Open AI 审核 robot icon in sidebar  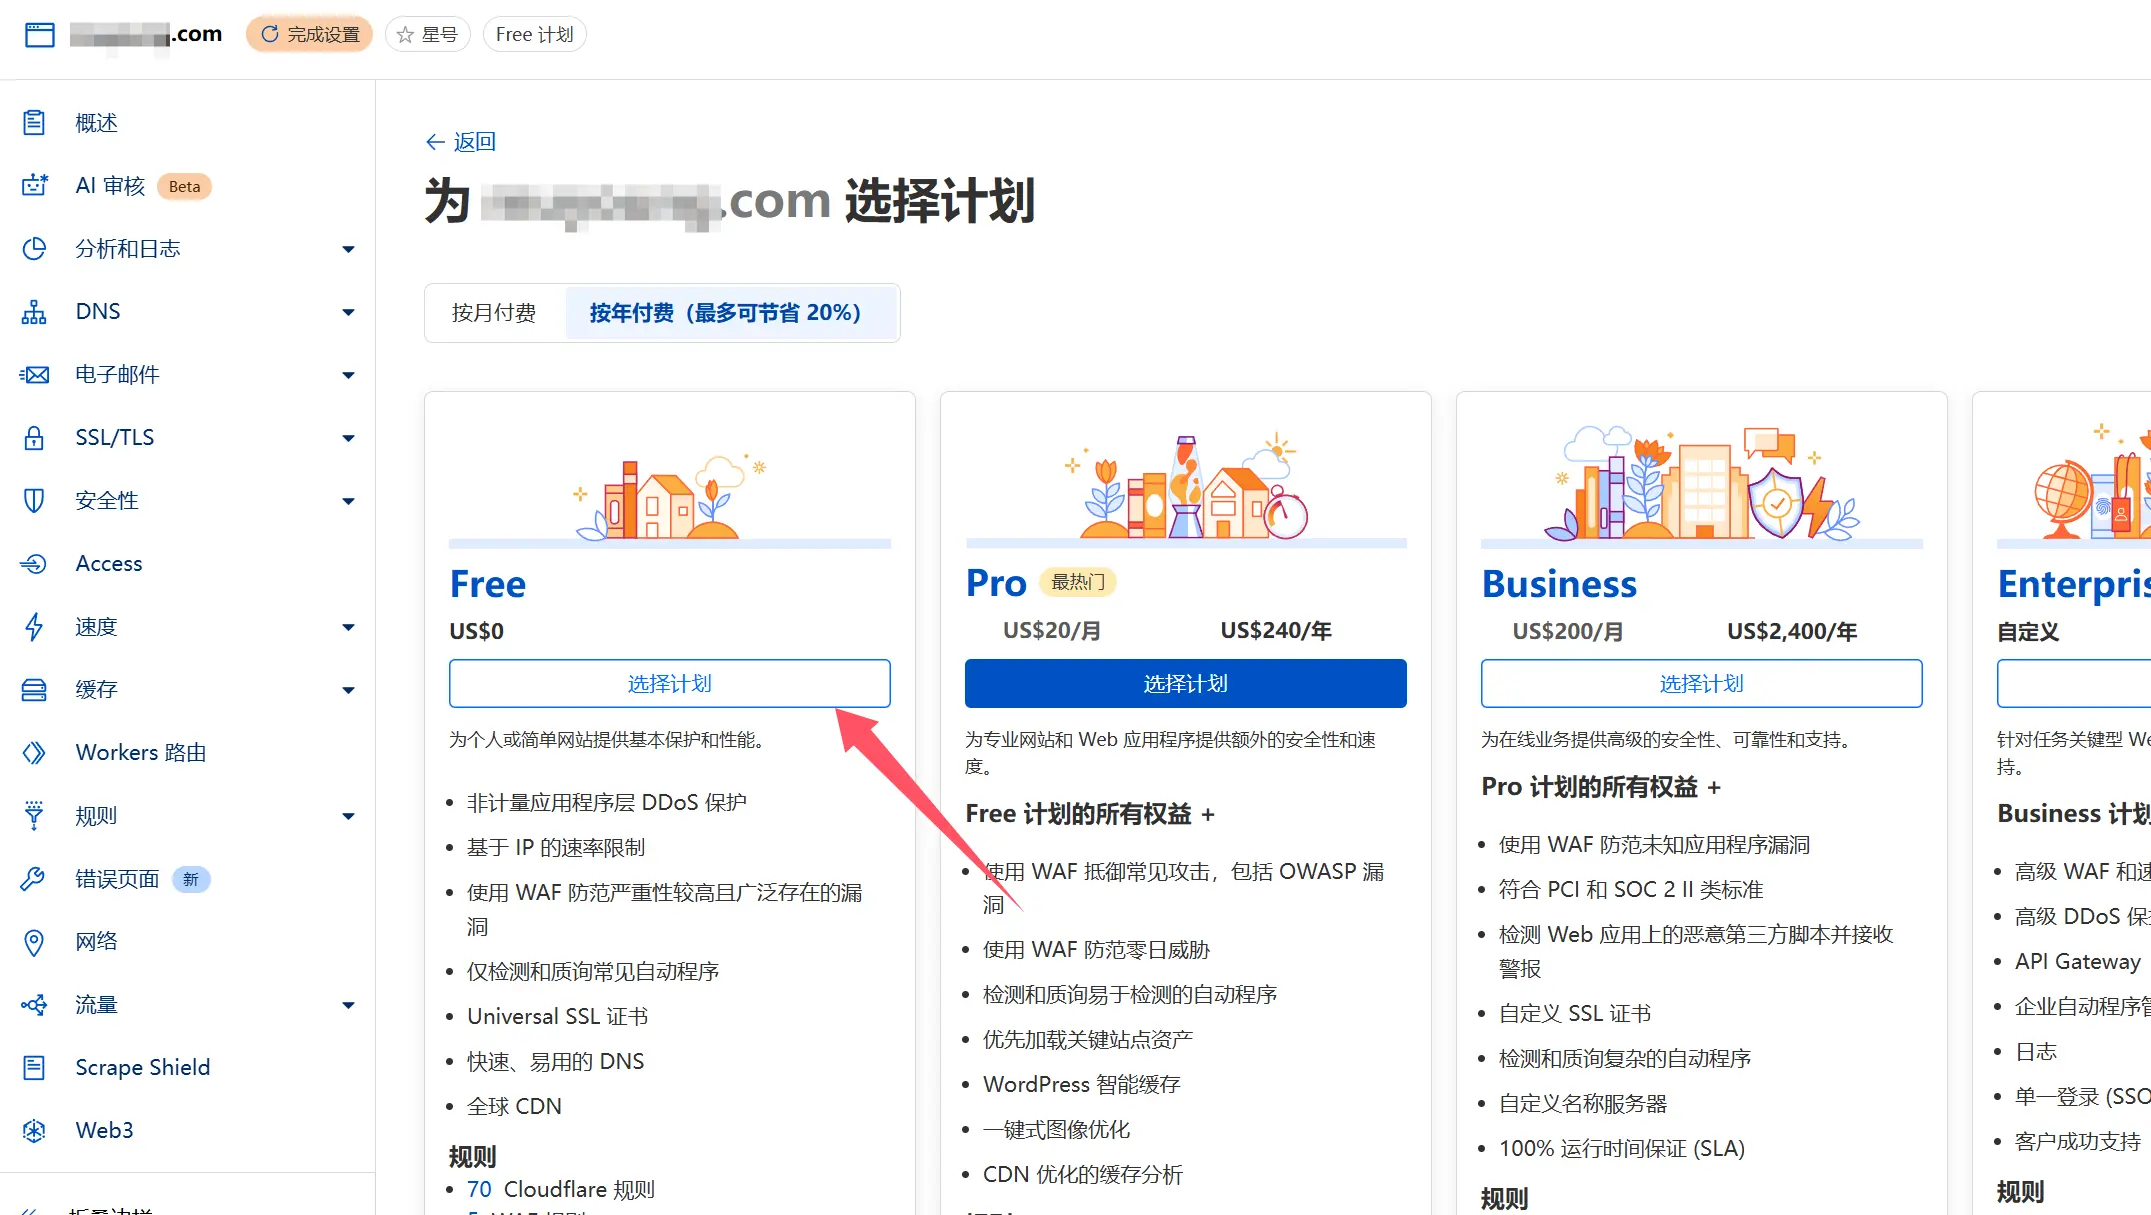34,186
